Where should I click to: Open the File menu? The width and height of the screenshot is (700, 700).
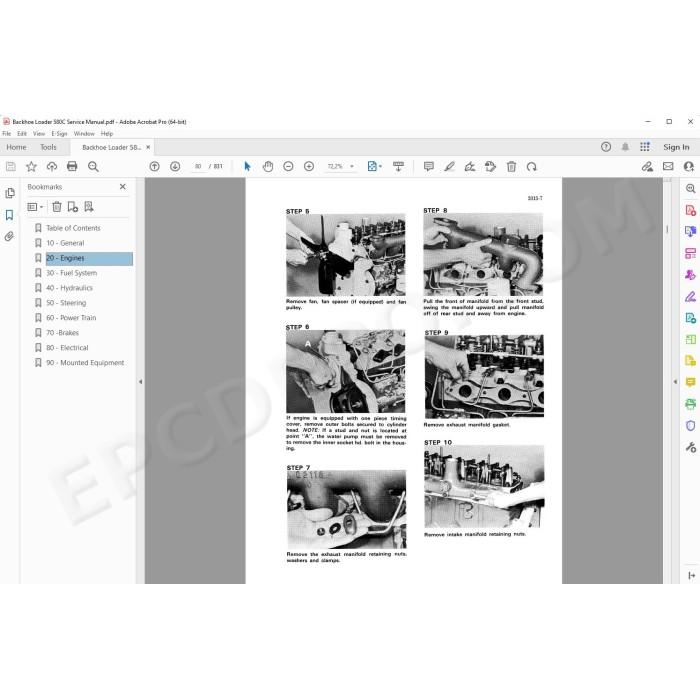pos(7,133)
